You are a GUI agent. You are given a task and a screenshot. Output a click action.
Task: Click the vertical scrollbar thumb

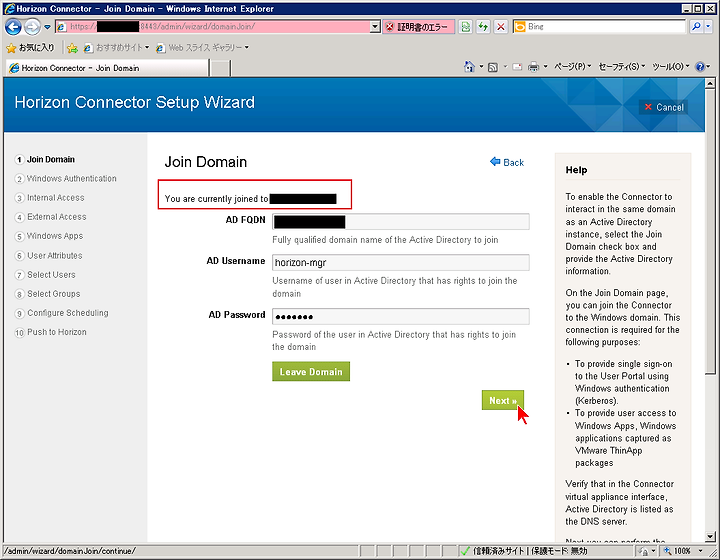coord(710,231)
